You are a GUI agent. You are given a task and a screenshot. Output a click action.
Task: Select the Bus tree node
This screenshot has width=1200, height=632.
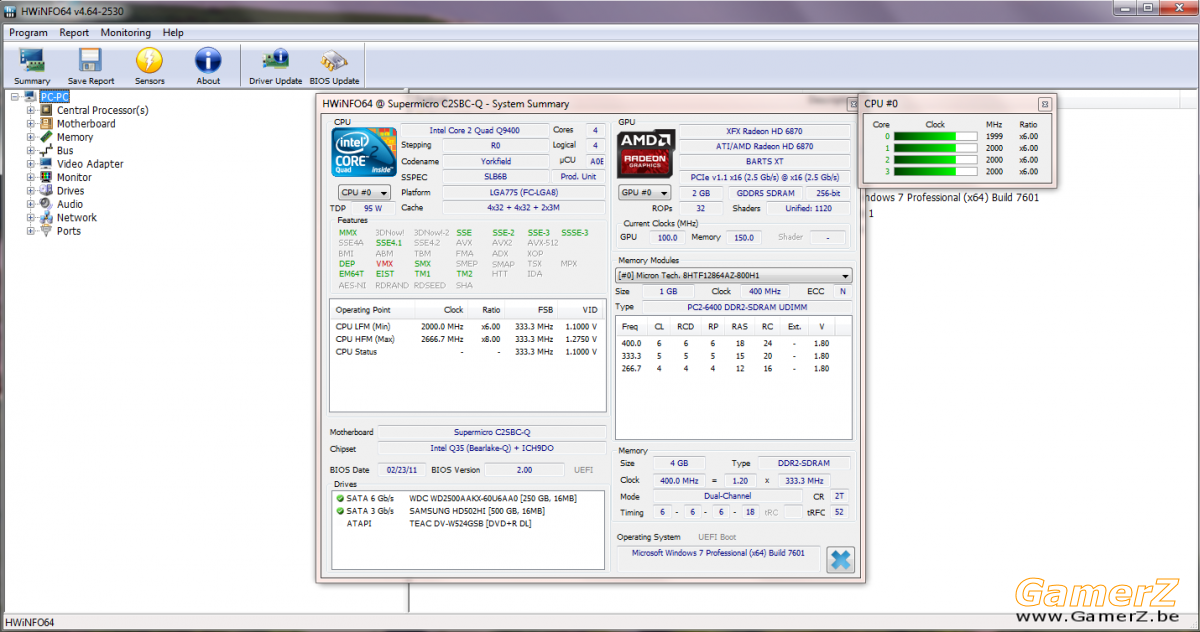[65, 151]
